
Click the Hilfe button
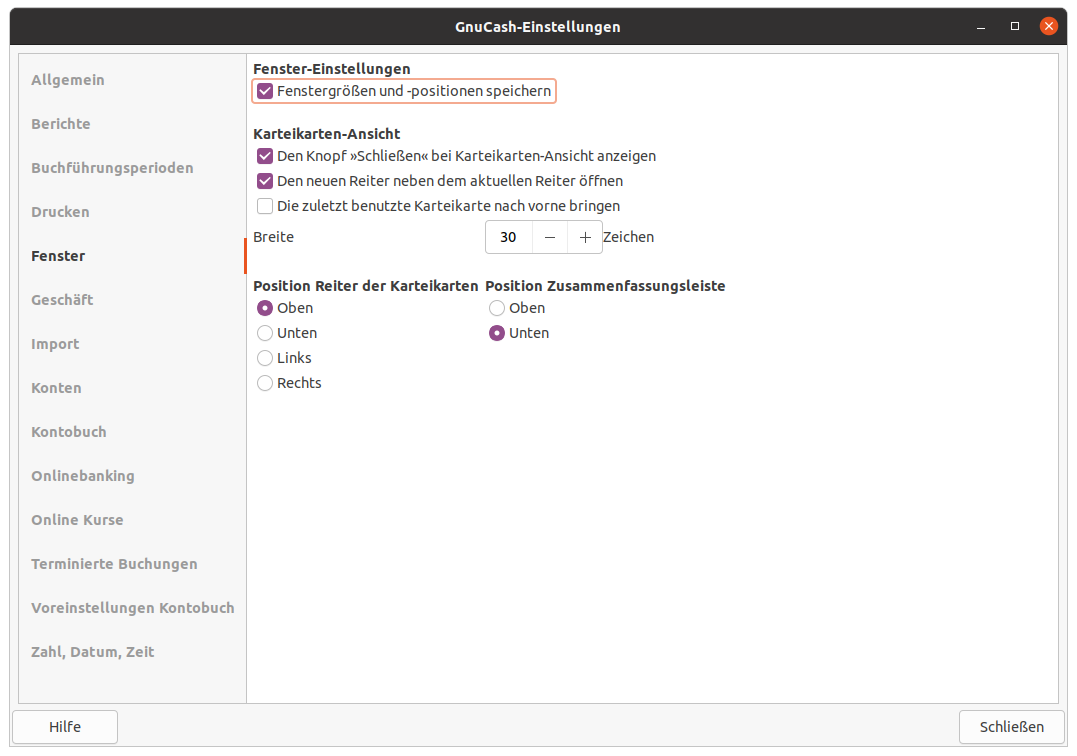coord(65,727)
